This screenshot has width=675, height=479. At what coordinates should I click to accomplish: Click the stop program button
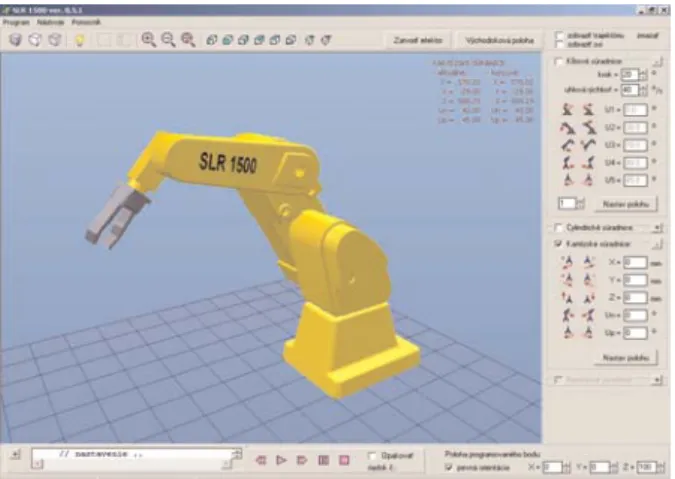(344, 460)
